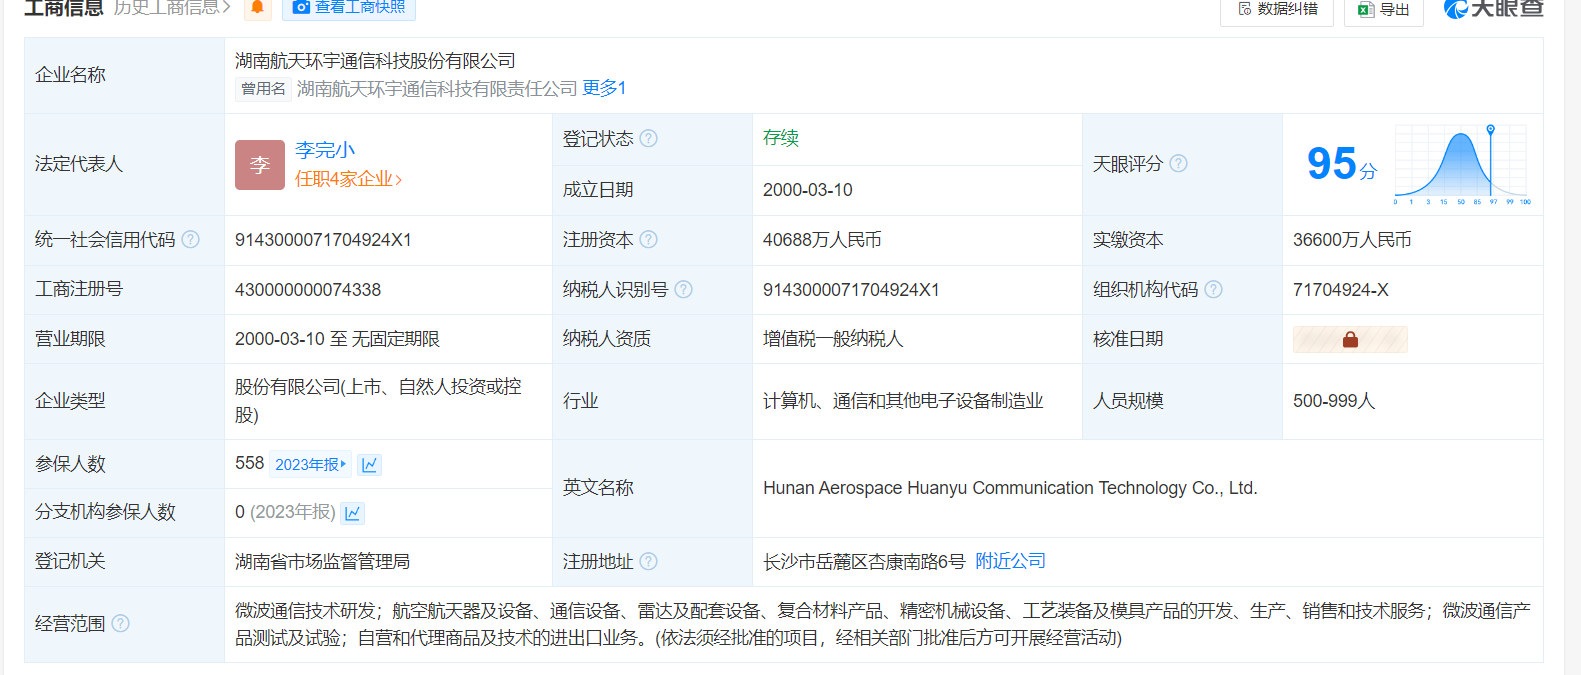Viewport: 1581px width, 675px height.
Task: Select registration number 430000000074338
Action: coord(308,290)
